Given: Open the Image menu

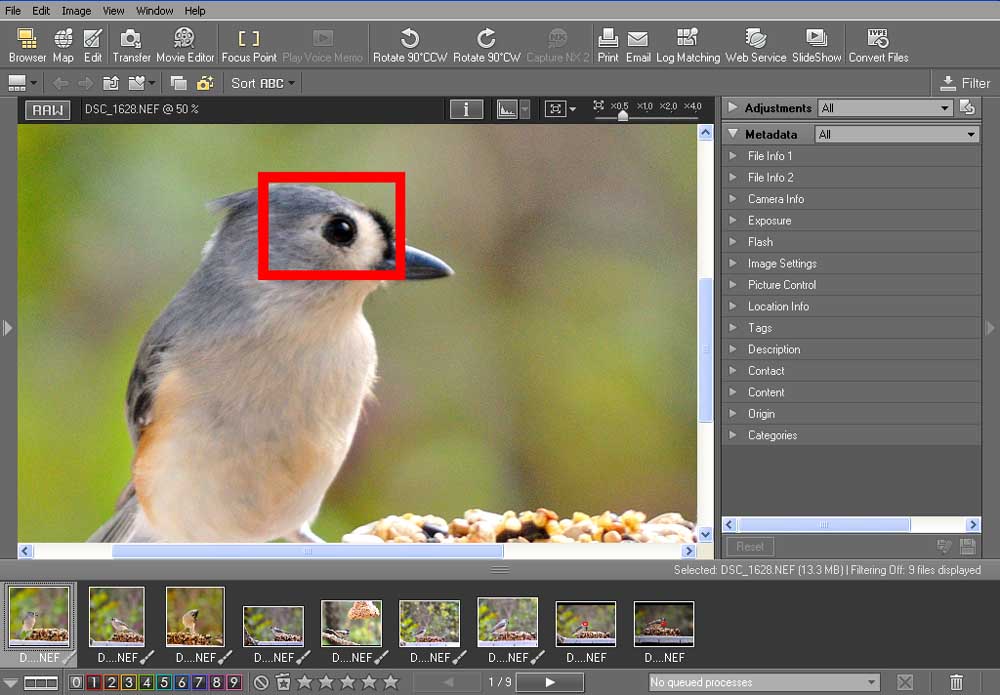Looking at the screenshot, I should [76, 11].
